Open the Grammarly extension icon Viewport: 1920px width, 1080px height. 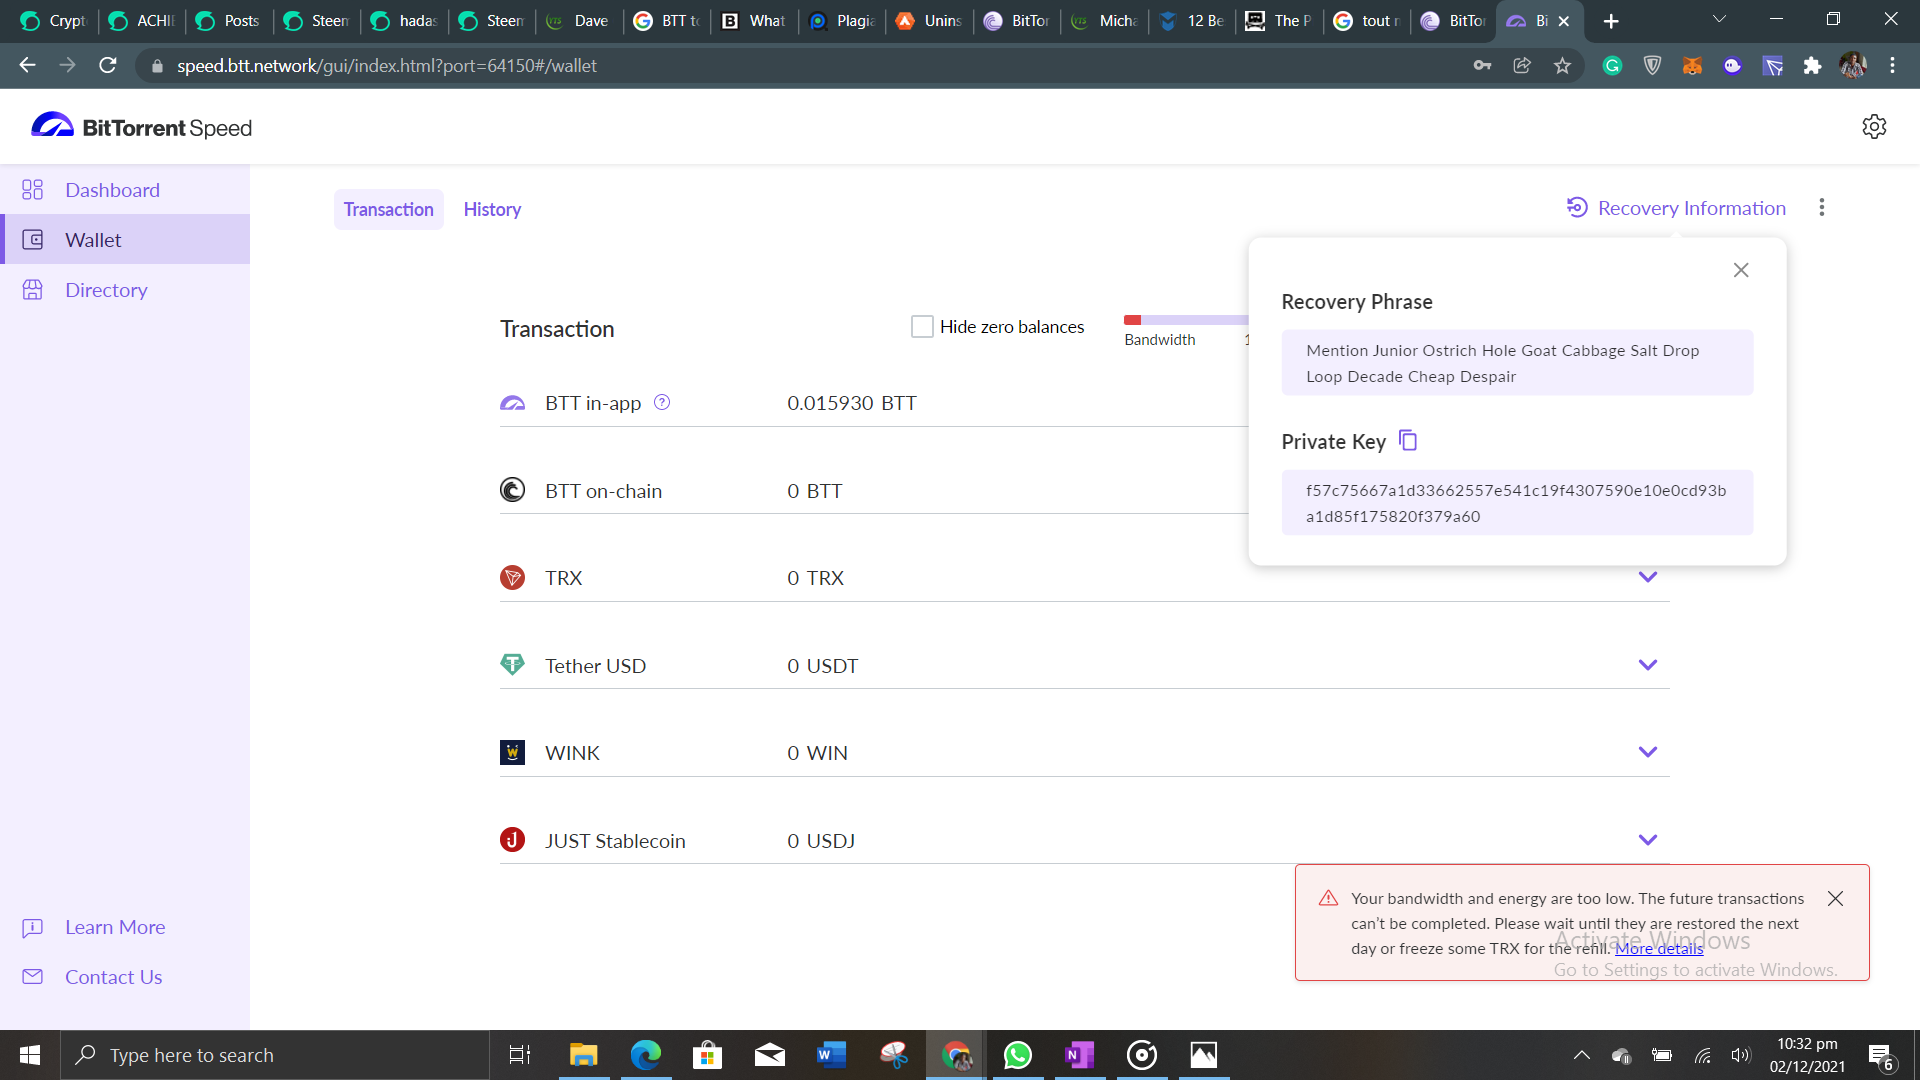[x=1612, y=66]
